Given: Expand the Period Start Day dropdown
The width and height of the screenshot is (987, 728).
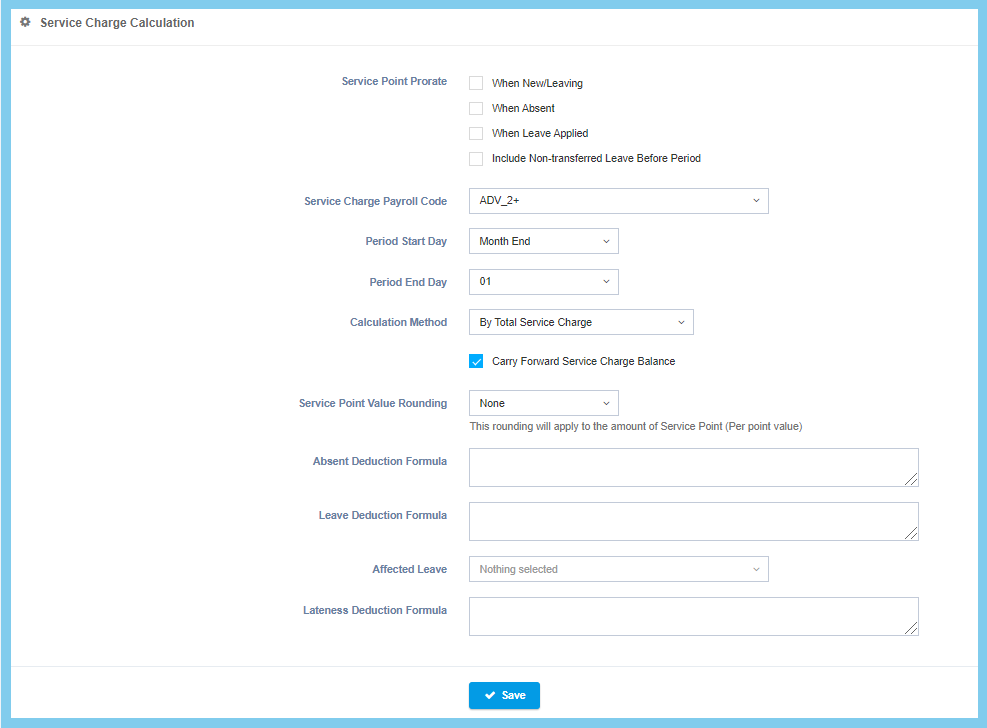Looking at the screenshot, I should tap(543, 241).
